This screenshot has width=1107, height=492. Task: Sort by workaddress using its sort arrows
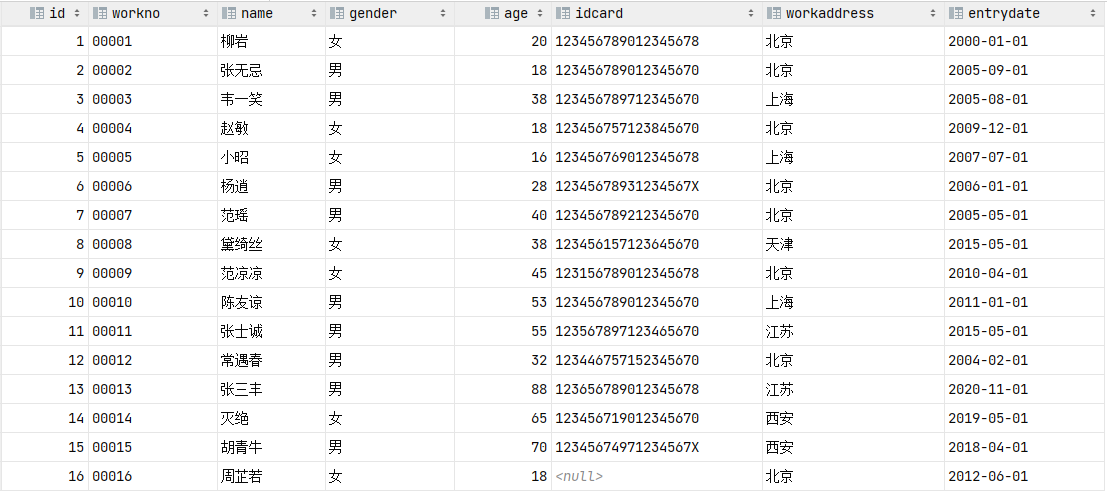[933, 13]
